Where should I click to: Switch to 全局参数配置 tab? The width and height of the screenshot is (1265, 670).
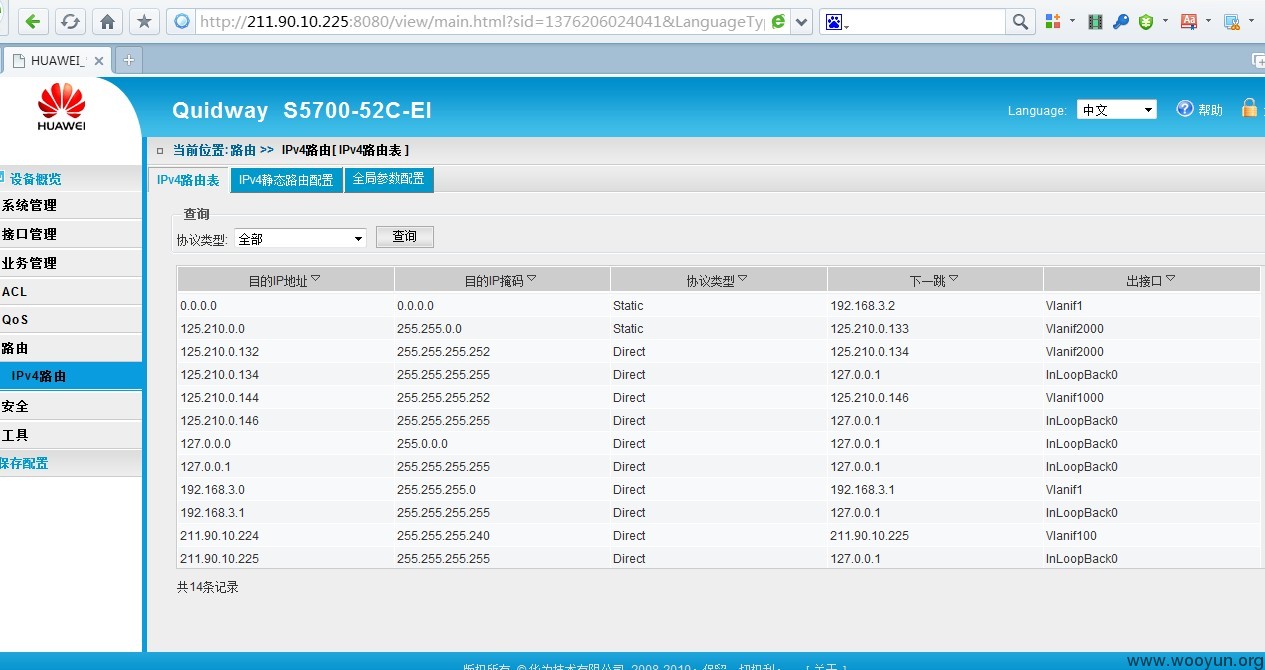(389, 180)
